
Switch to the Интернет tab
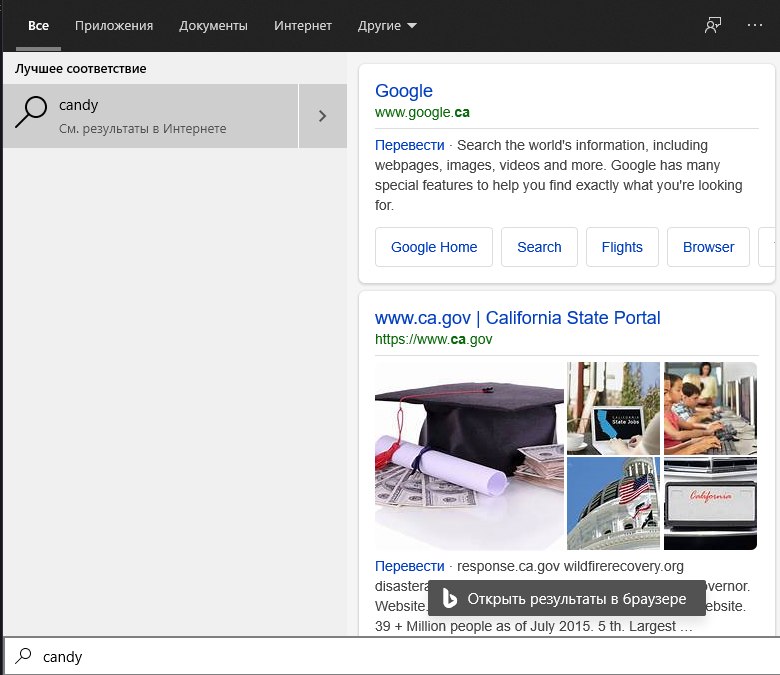302,25
